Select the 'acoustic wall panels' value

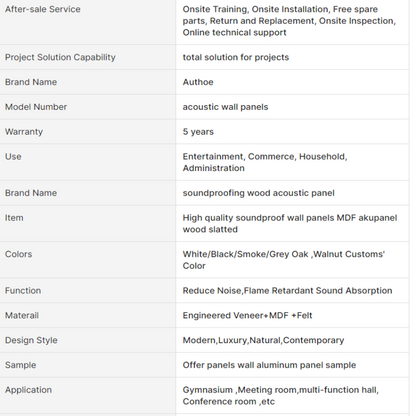tap(225, 107)
